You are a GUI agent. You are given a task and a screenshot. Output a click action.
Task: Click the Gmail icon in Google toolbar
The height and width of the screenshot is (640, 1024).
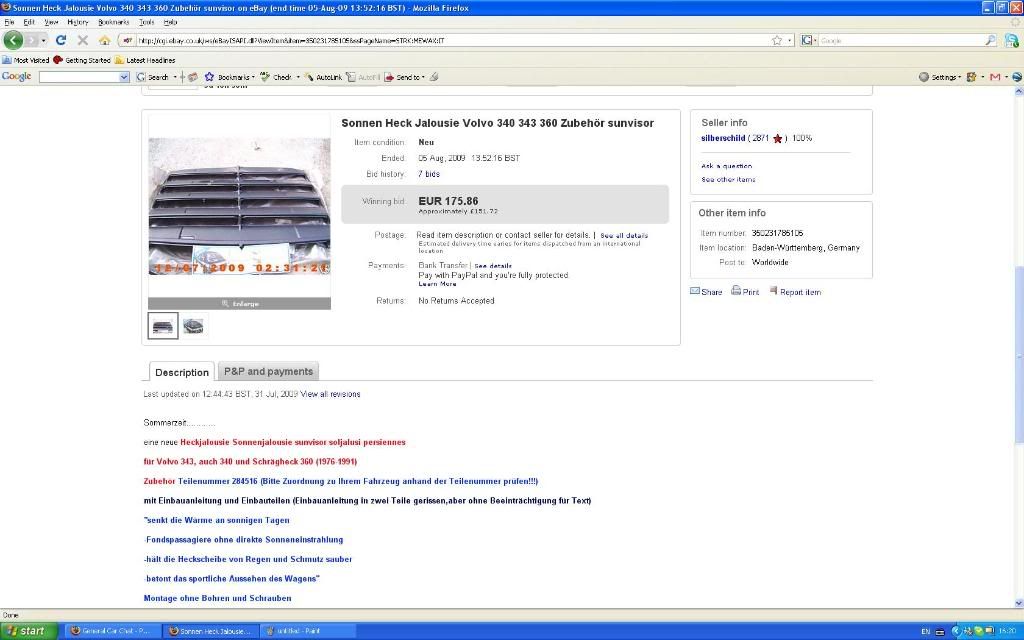[994, 77]
